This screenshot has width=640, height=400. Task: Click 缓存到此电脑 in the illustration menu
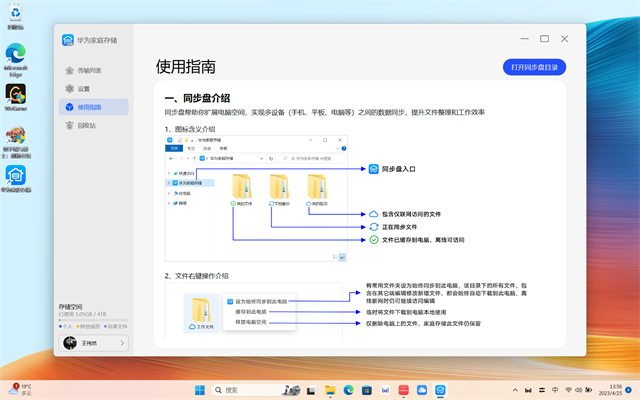point(251,311)
